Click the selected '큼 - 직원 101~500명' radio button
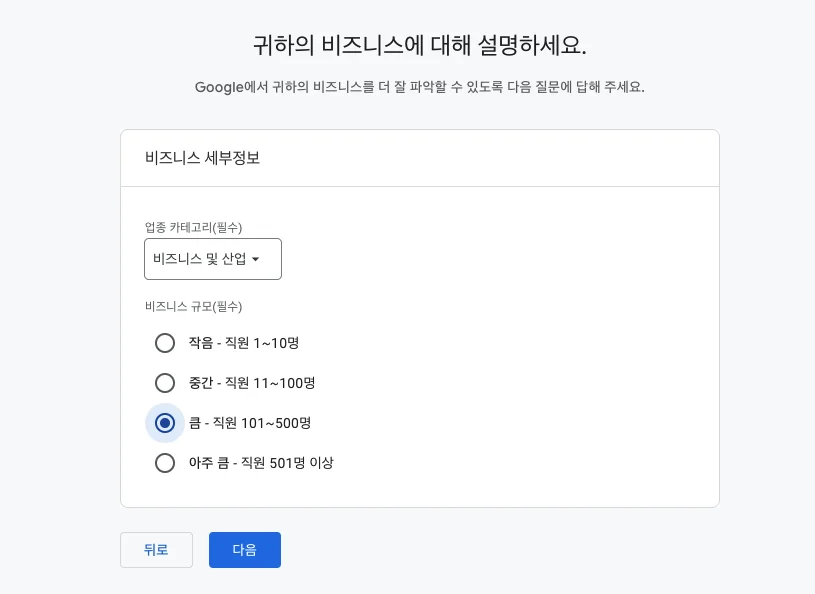 click(165, 423)
